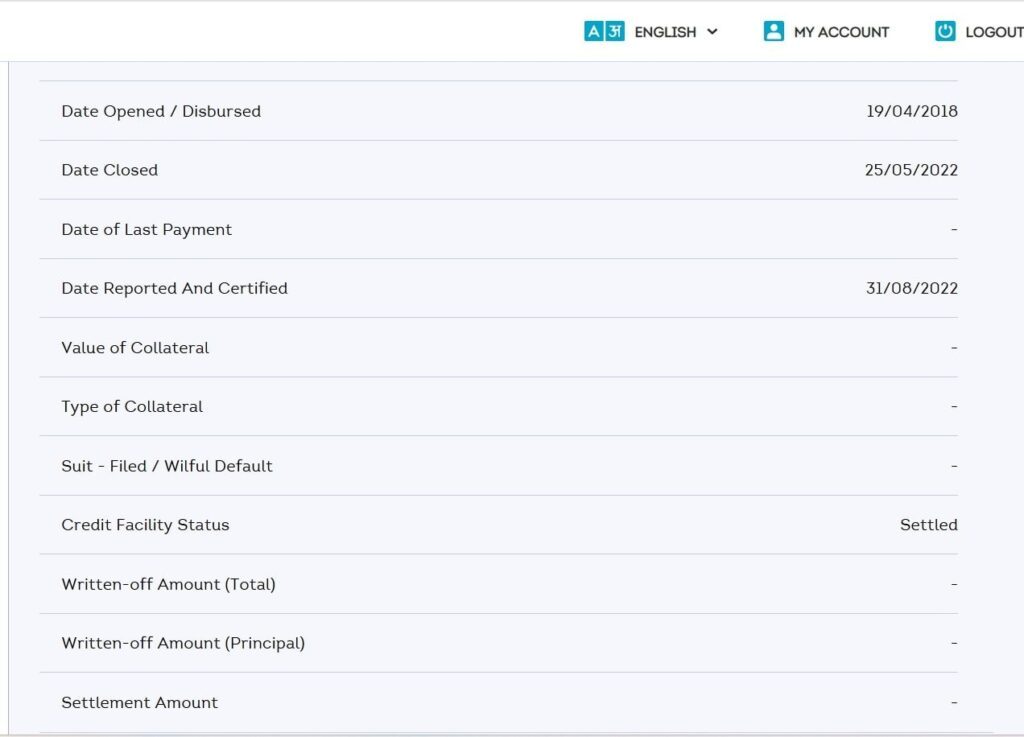
Task: Click the LOGOUT link
Action: [994, 32]
